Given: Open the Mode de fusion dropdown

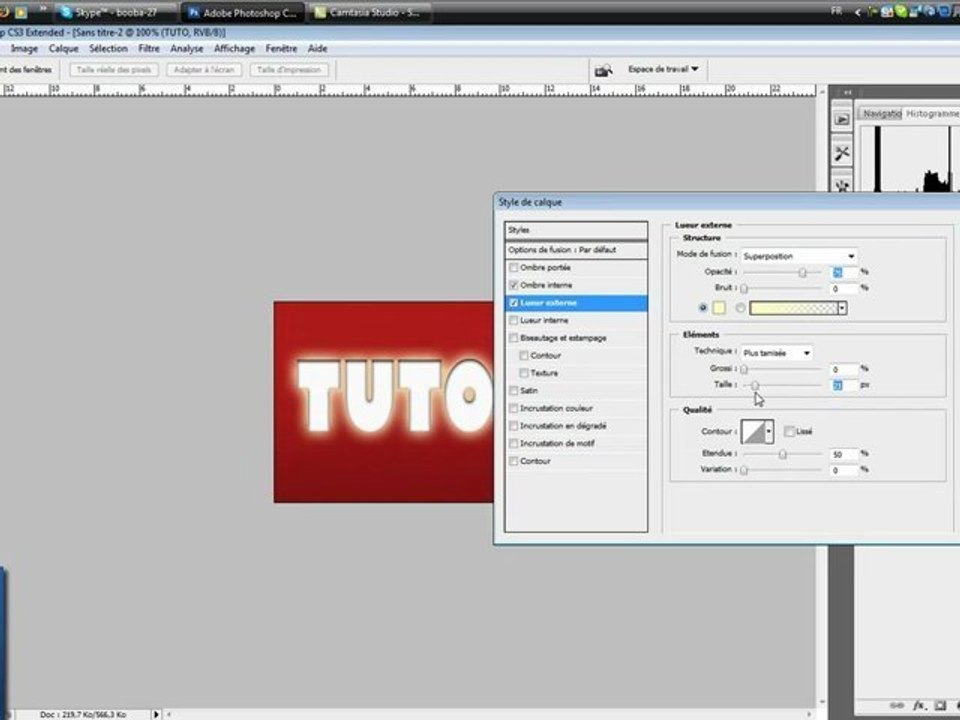Looking at the screenshot, I should [x=799, y=256].
